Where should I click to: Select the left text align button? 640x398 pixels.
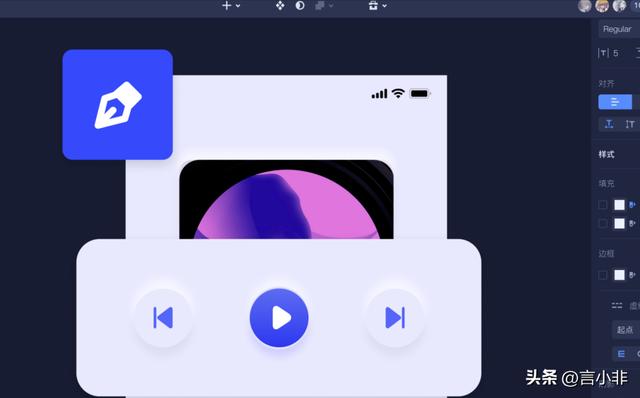point(615,102)
